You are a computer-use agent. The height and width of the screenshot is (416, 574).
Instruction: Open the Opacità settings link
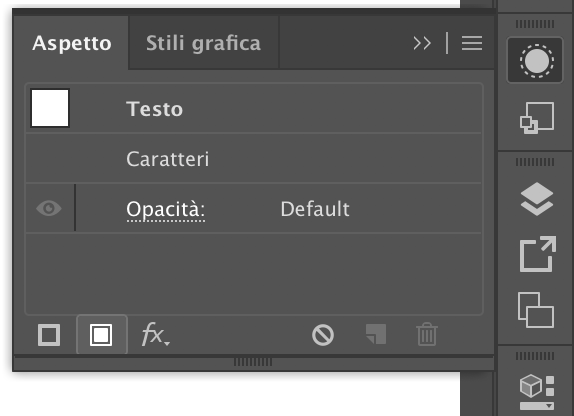[x=165, y=210]
